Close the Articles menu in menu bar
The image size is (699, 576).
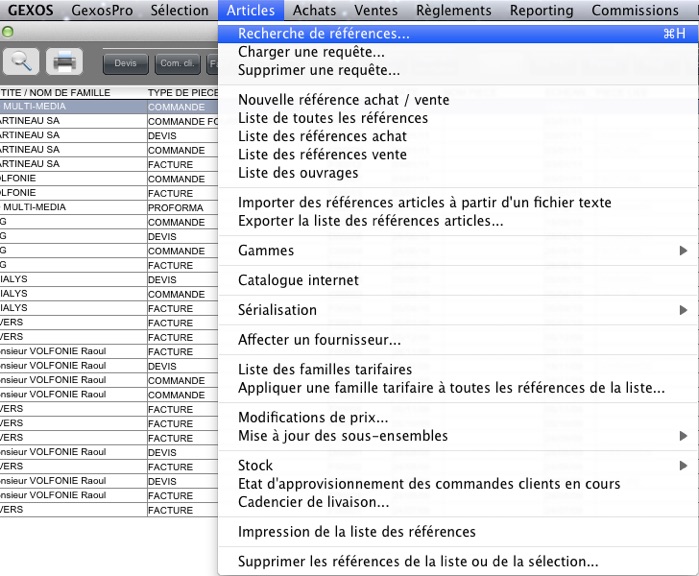pyautogui.click(x=251, y=10)
